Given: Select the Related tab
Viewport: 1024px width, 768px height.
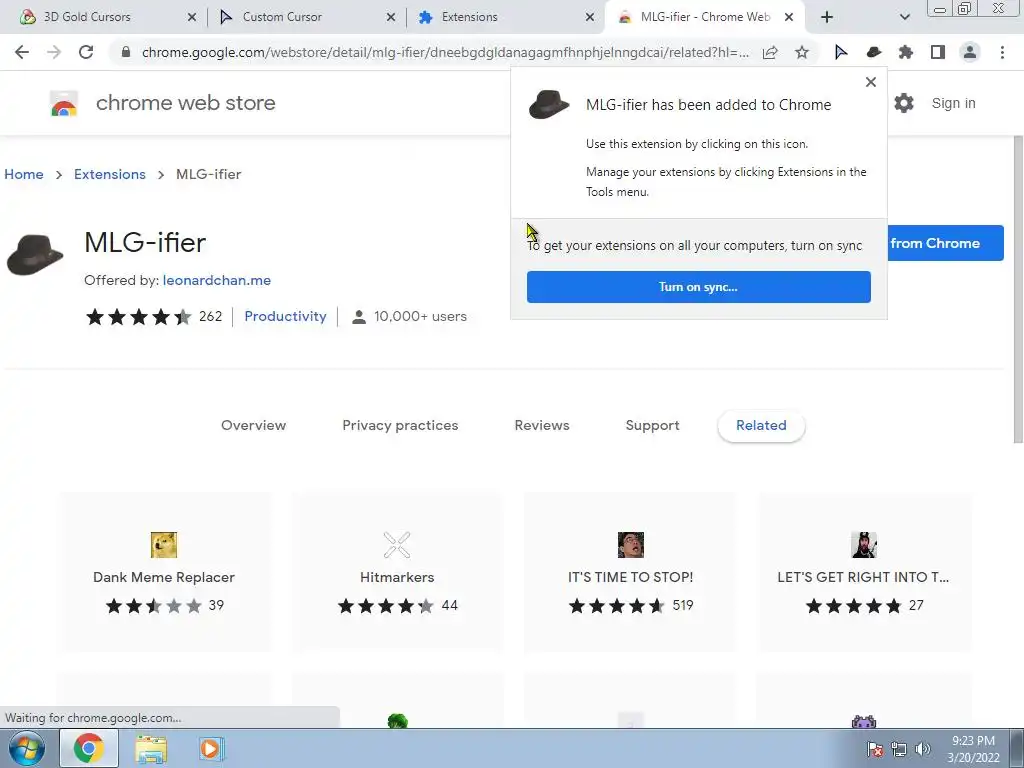Looking at the screenshot, I should point(761,426).
